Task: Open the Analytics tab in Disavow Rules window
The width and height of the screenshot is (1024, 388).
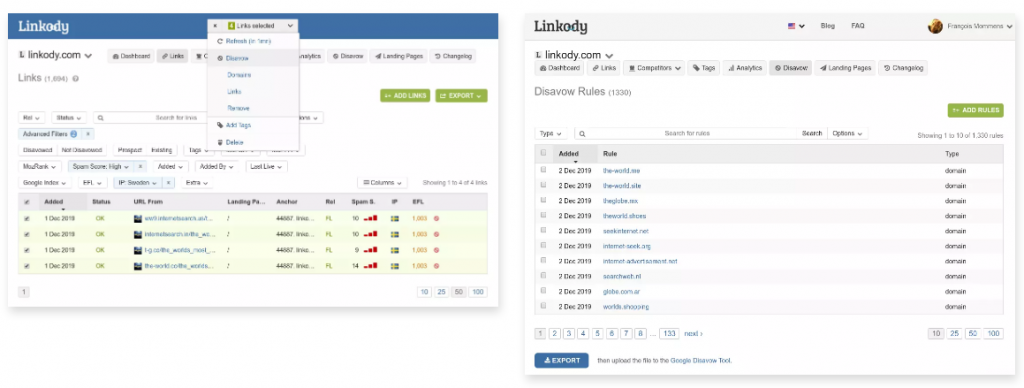Action: click(x=744, y=68)
